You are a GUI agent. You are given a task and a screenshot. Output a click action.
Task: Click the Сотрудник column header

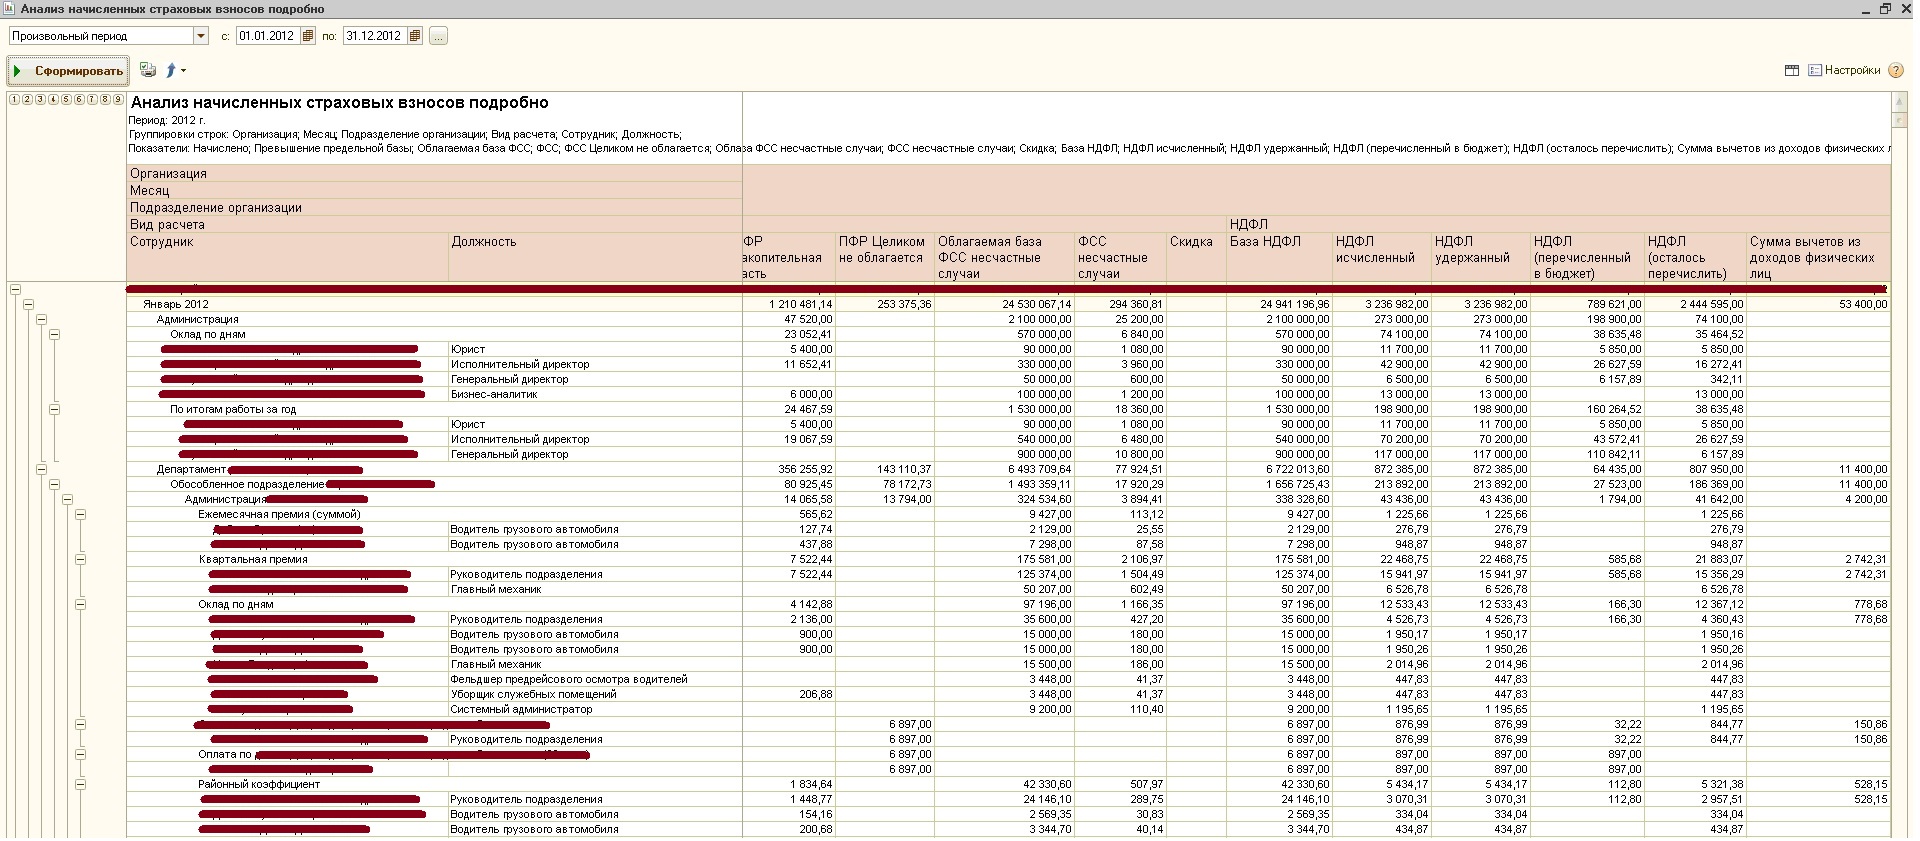[288, 257]
